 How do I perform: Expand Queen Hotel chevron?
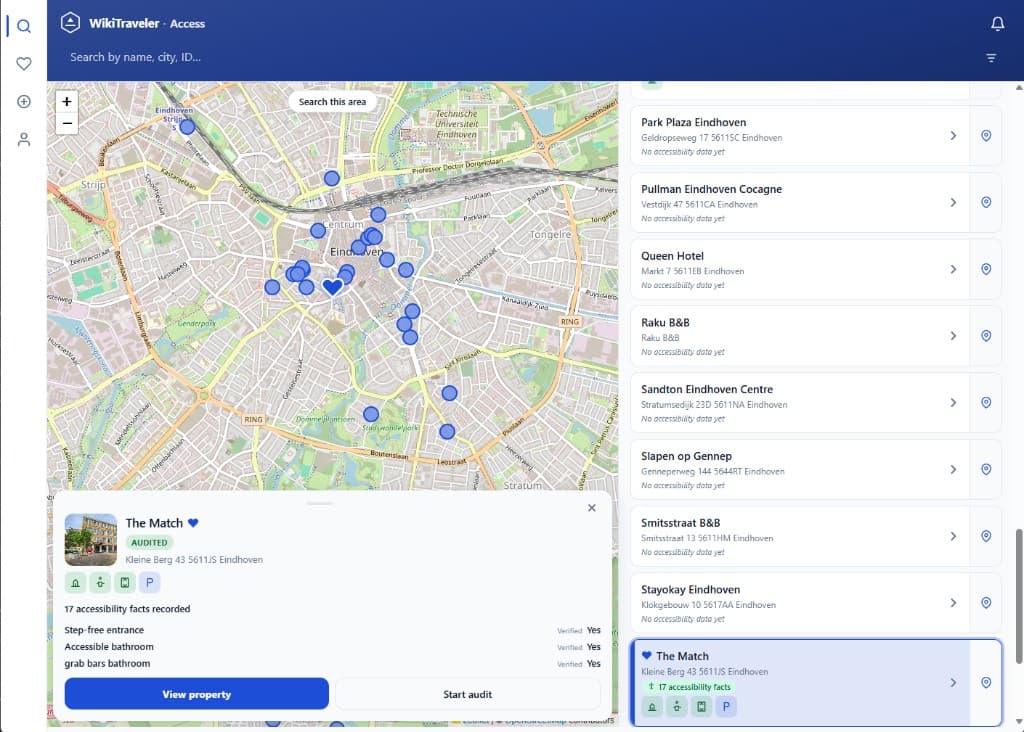click(x=953, y=269)
